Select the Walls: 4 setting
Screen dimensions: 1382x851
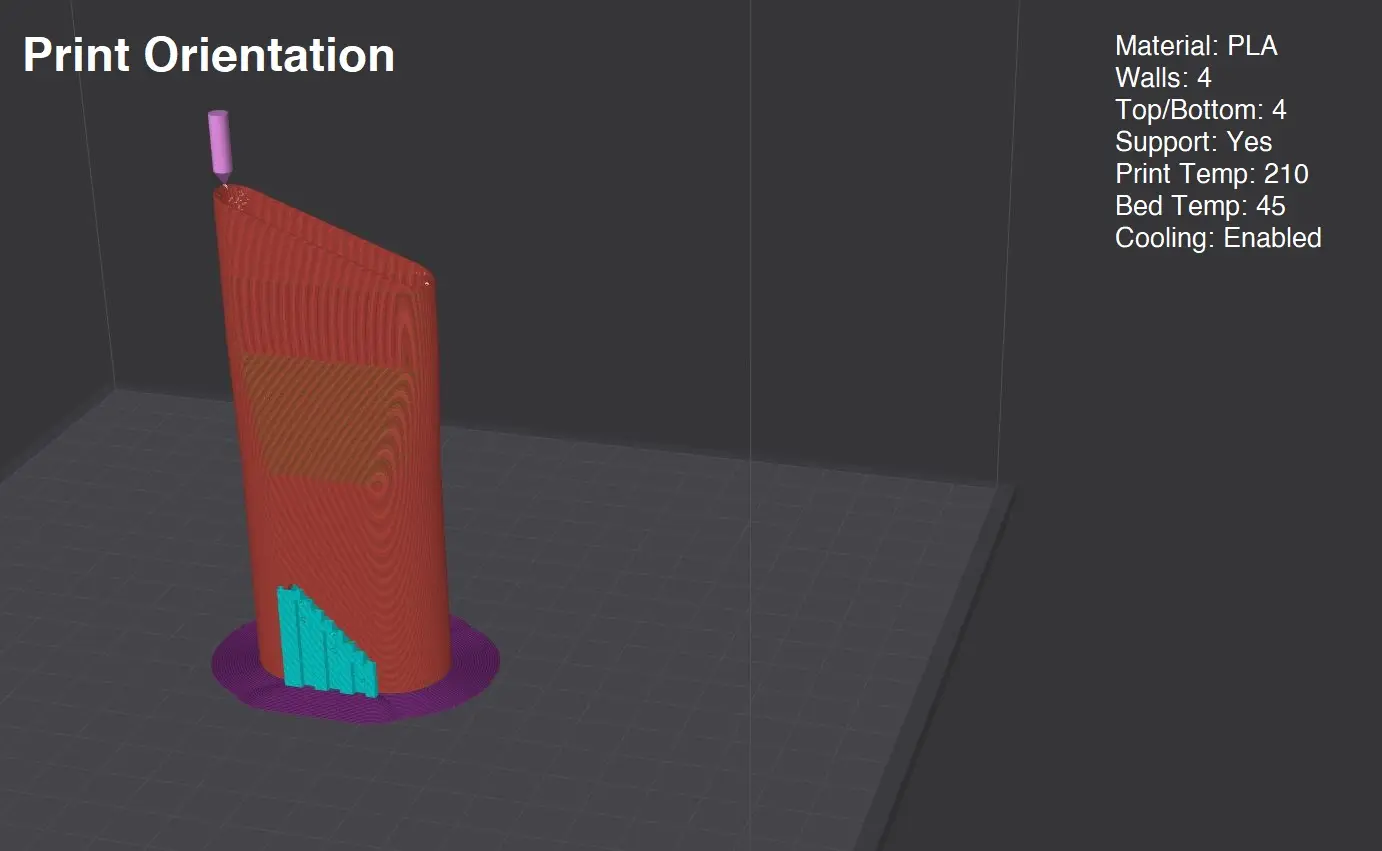tap(1162, 78)
